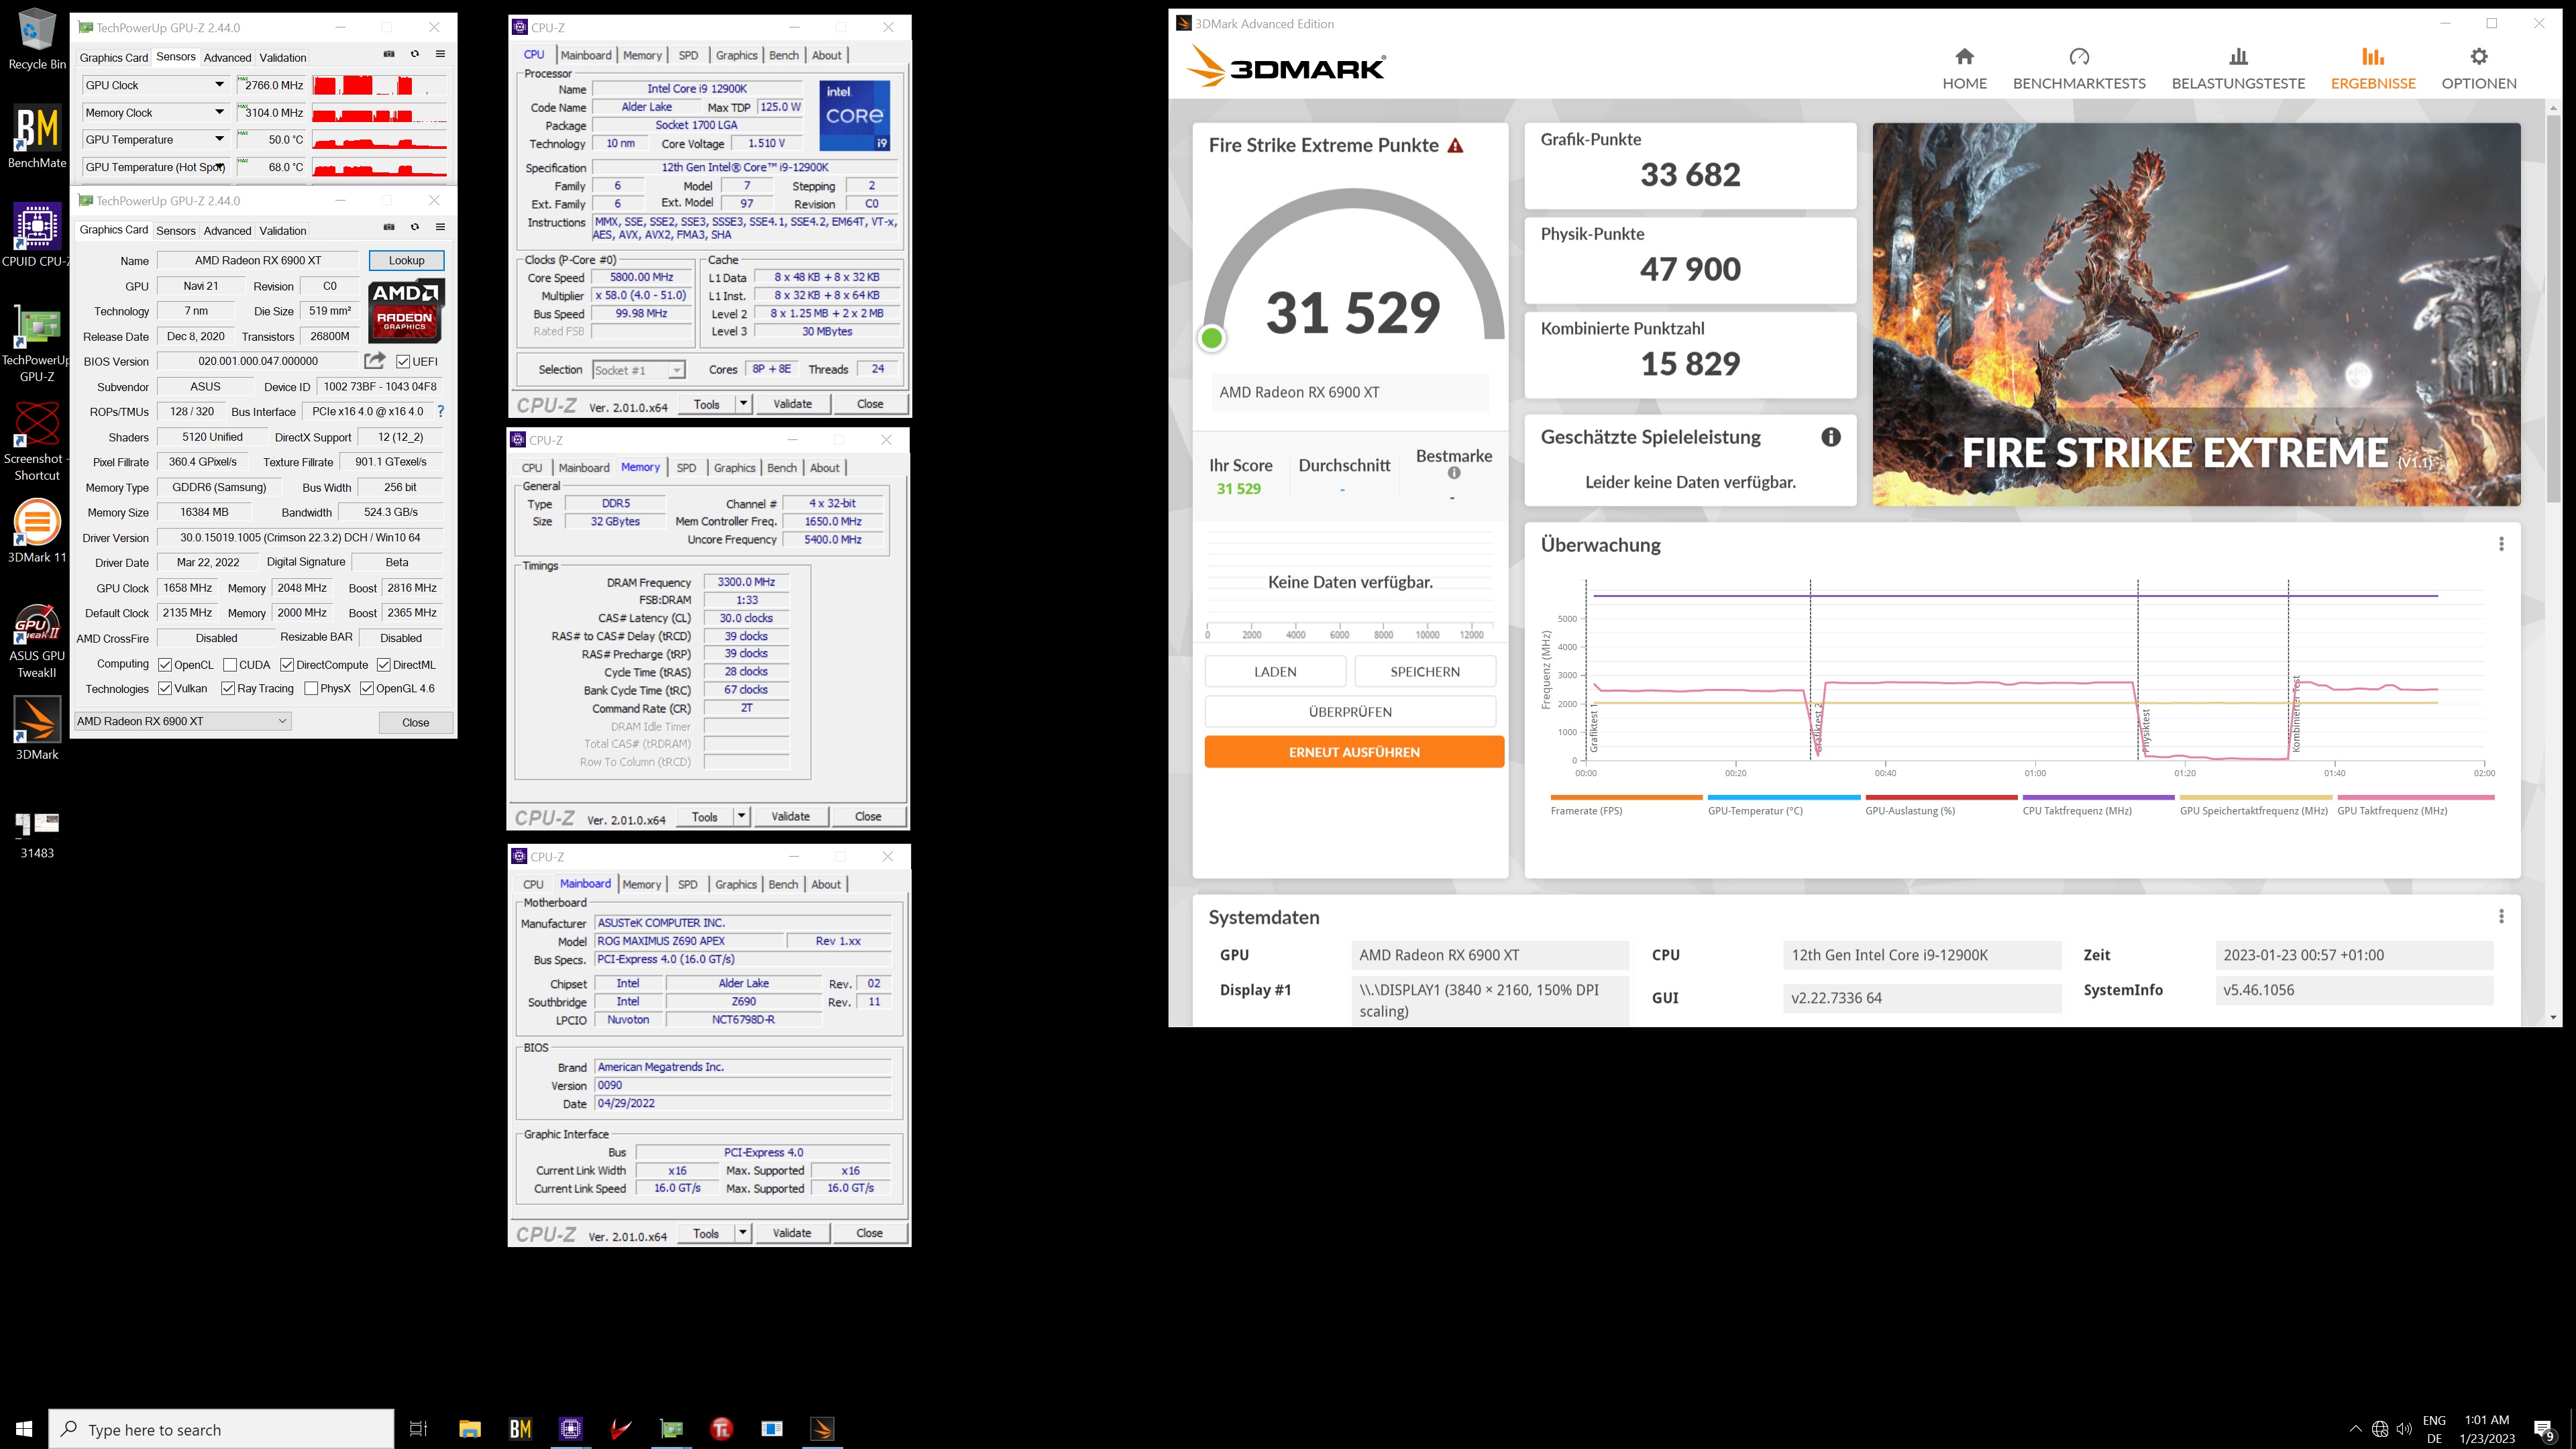This screenshot has width=2576, height=1449.
Task: Open 3DMark 11 desktop shortcut
Action: (x=37, y=530)
